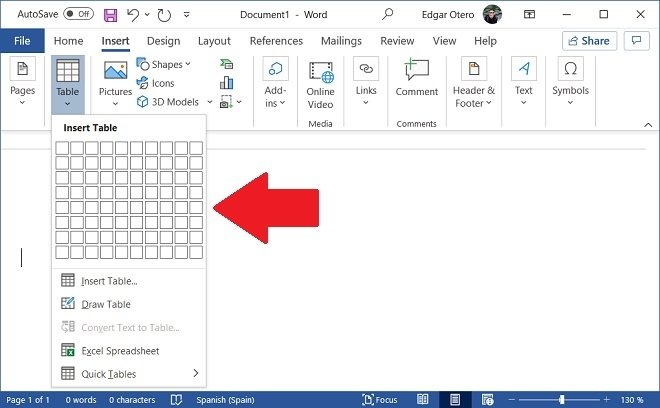Image resolution: width=660 pixels, height=408 pixels.
Task: Click Page 1 of 1 in status bar
Action: tap(28, 400)
